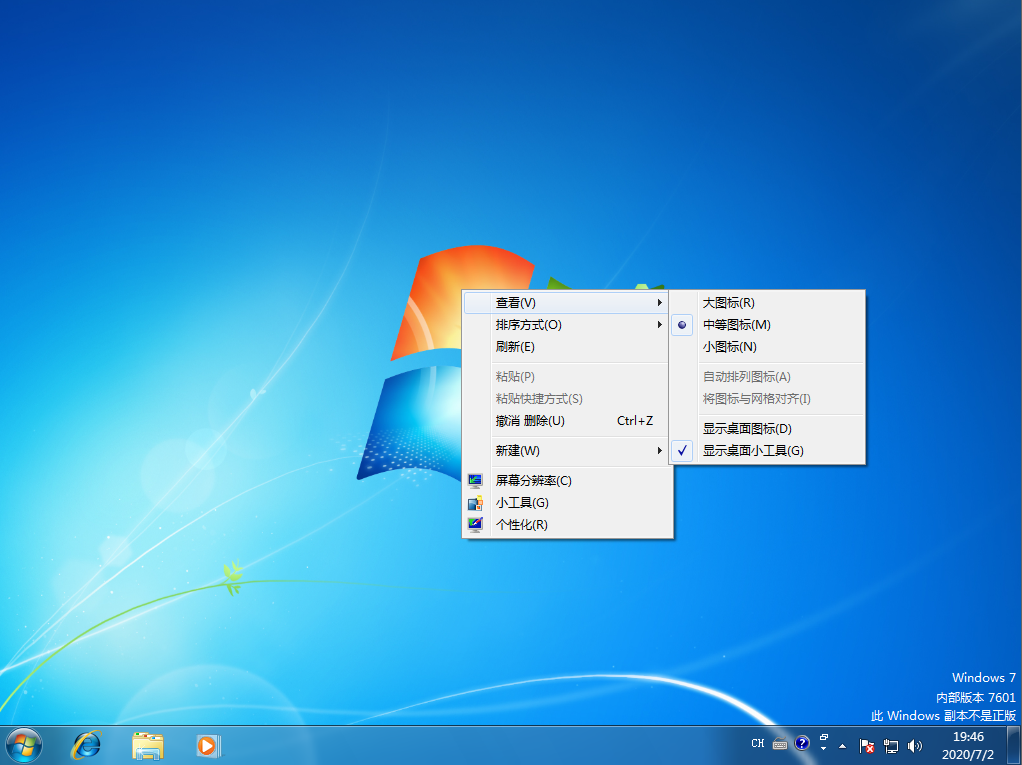Viewport: 1022px width, 765px height.
Task: Click the volume speaker icon in system tray
Action: coord(915,744)
